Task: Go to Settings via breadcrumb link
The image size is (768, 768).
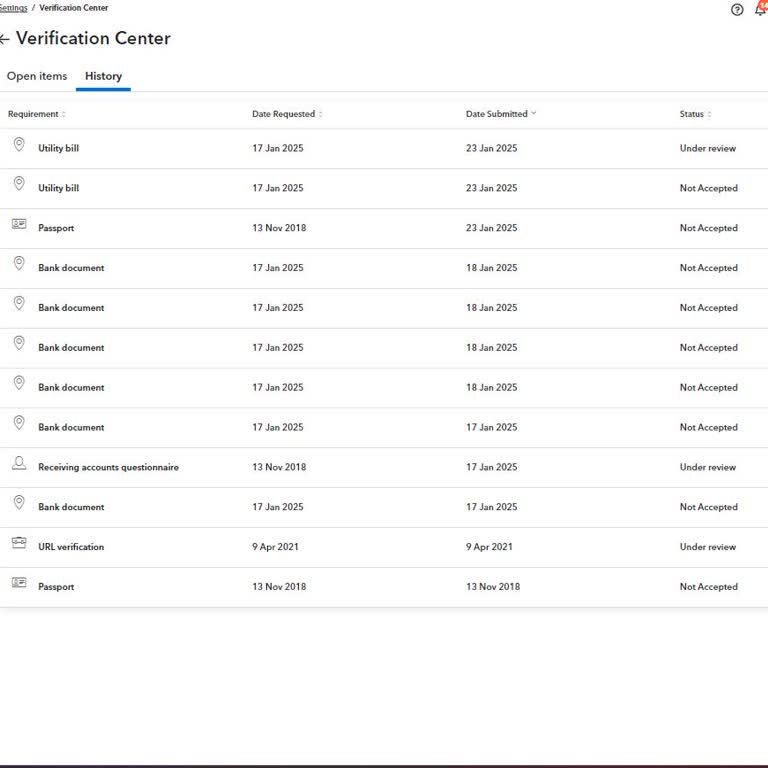Action: coord(13,8)
